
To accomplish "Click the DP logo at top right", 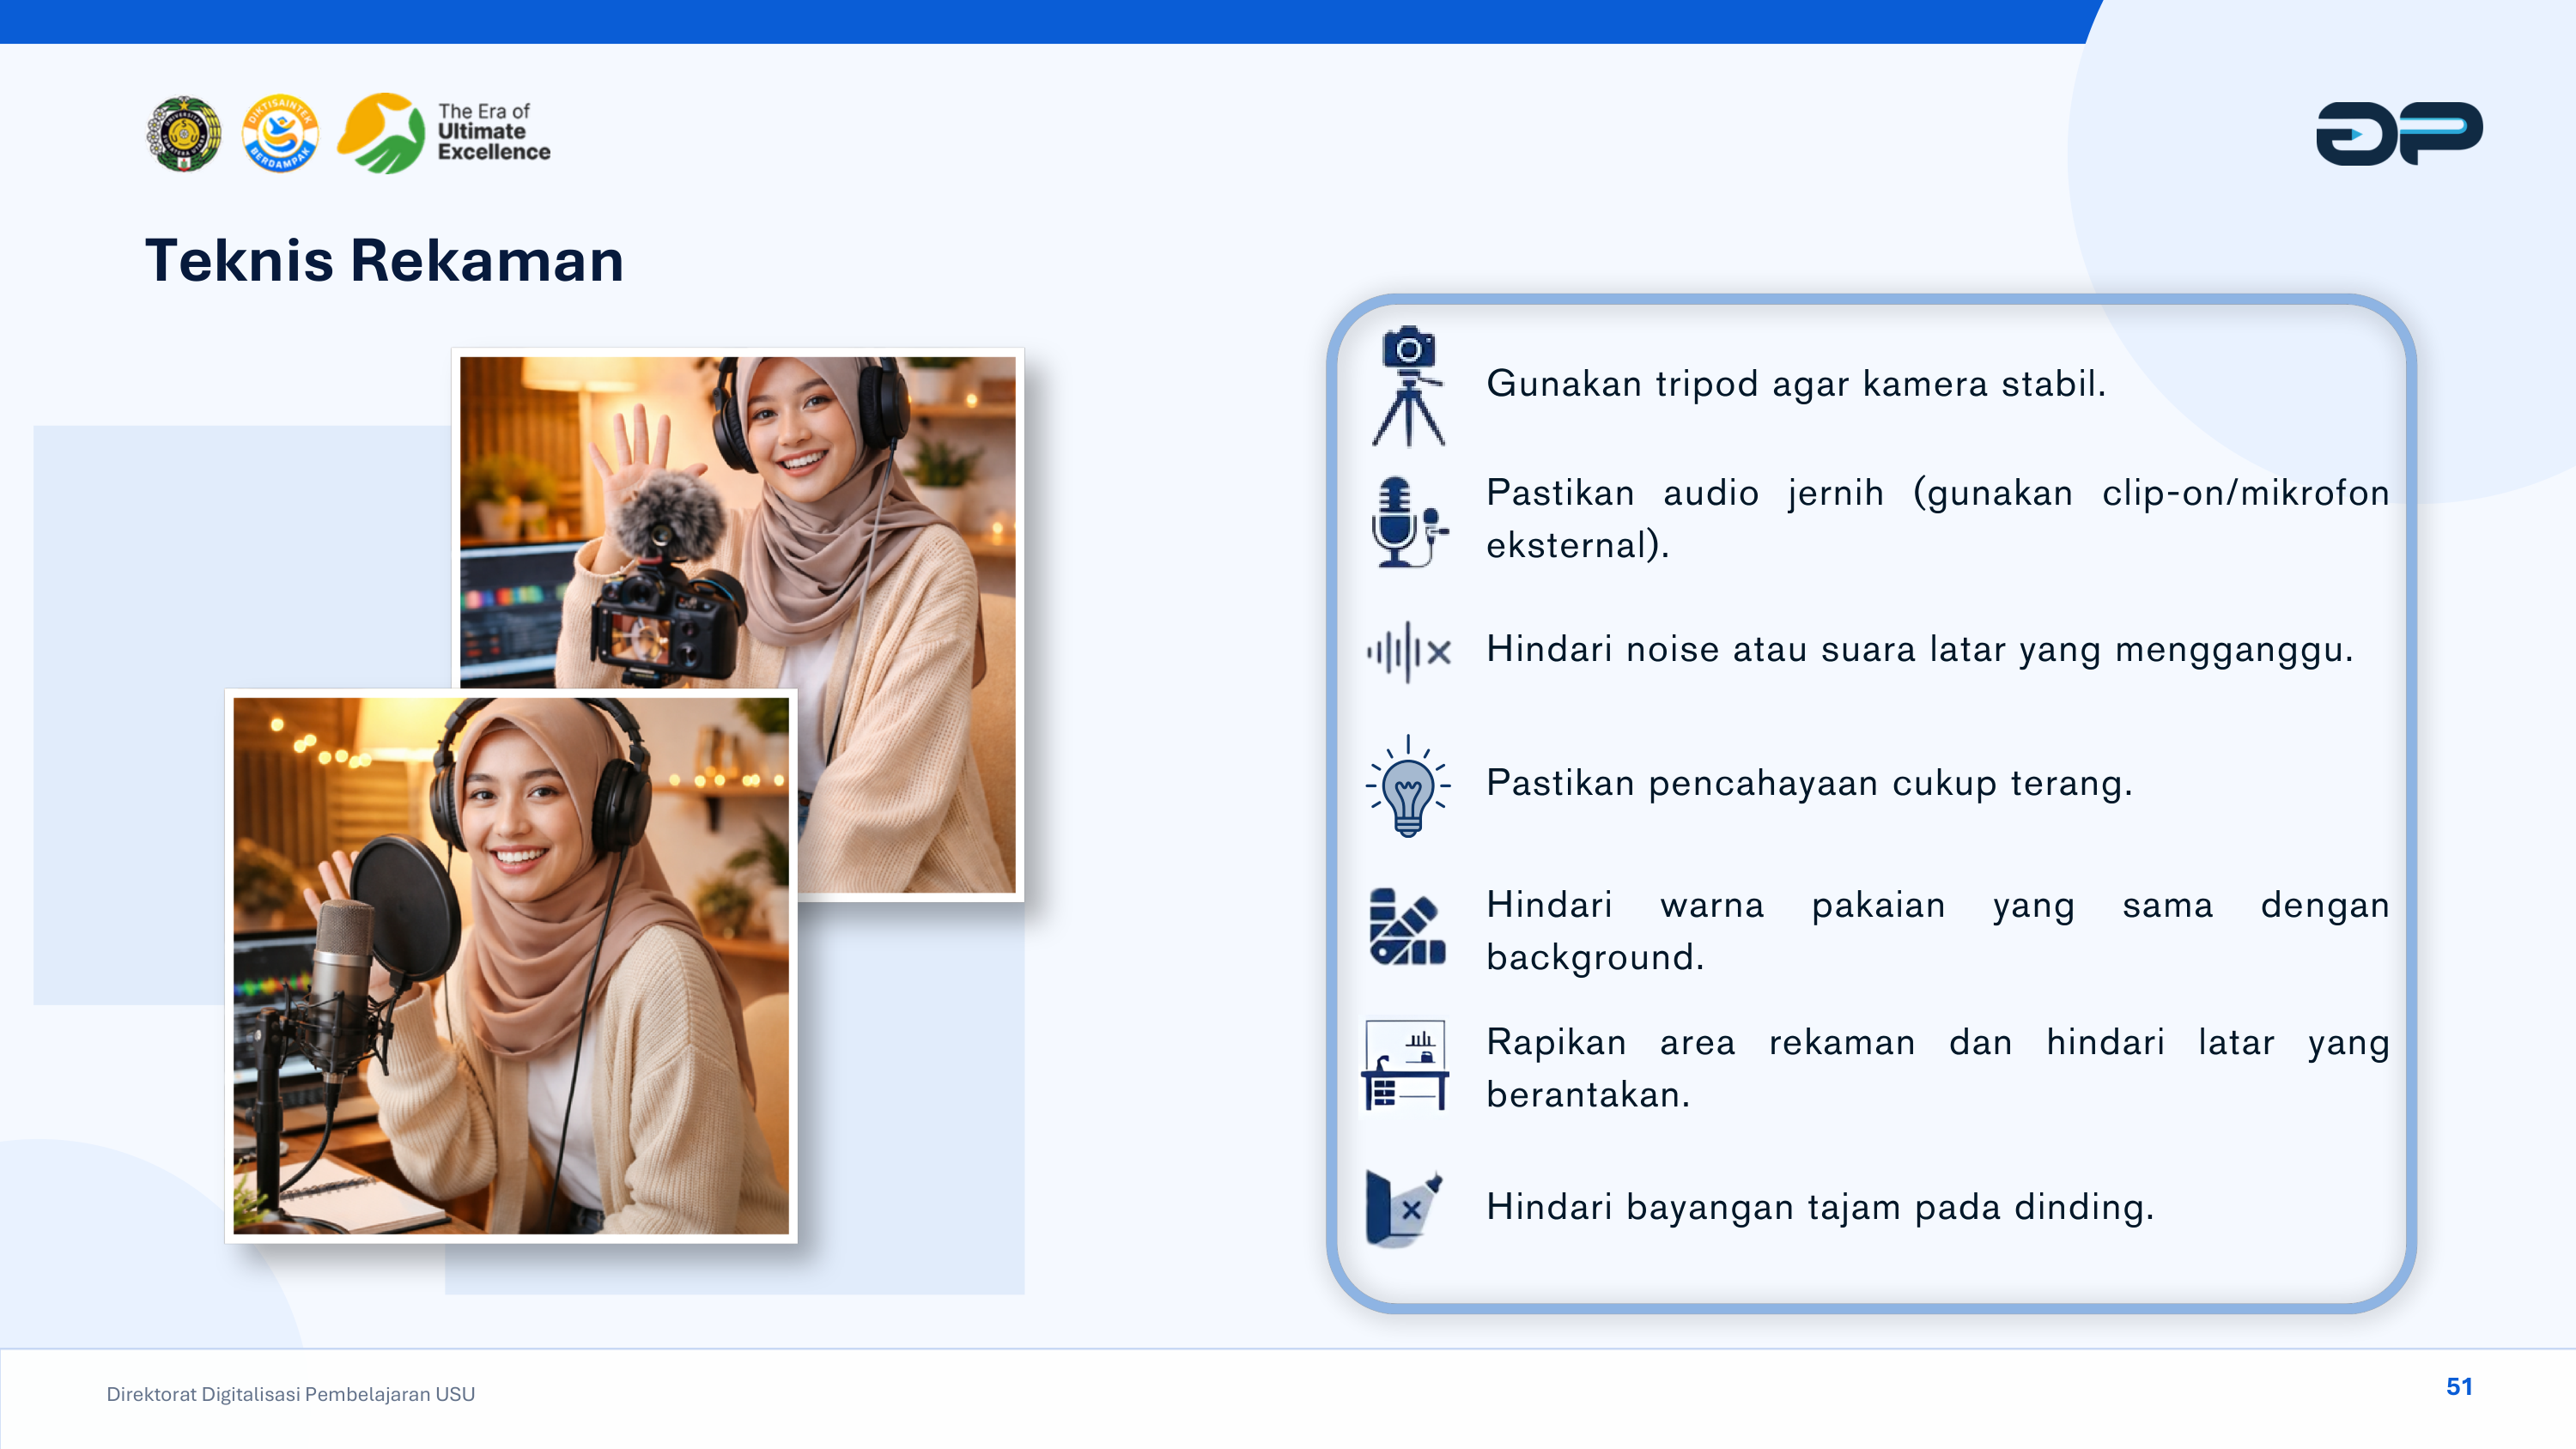I will (2399, 133).
